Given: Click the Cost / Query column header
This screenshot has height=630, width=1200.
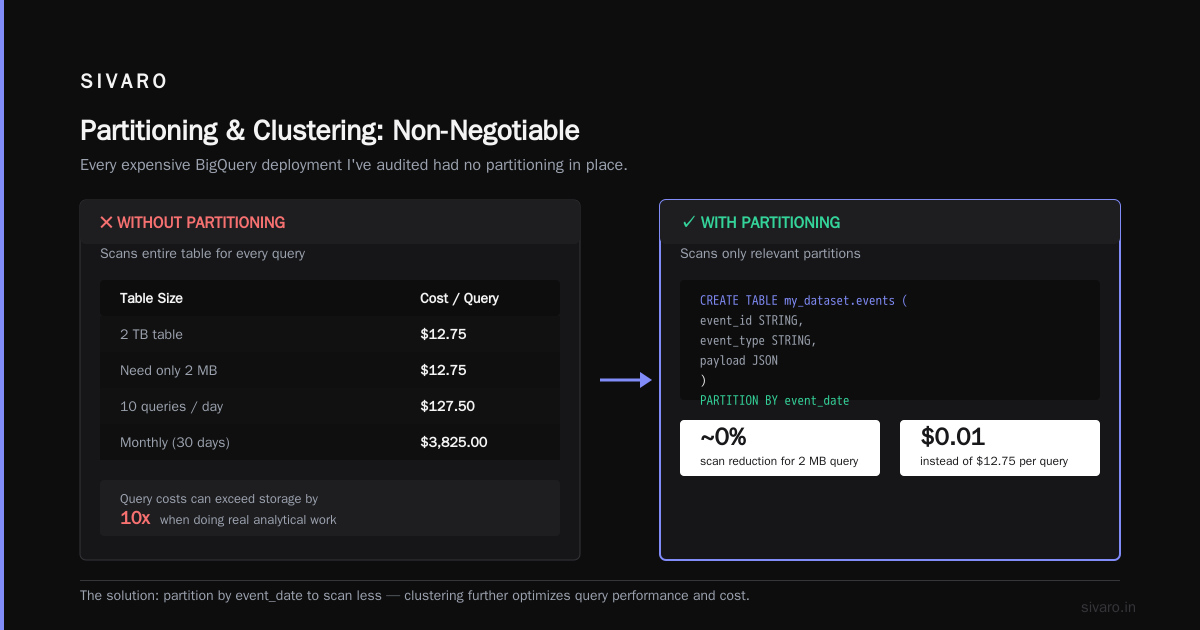Looking at the screenshot, I should [x=459, y=298].
